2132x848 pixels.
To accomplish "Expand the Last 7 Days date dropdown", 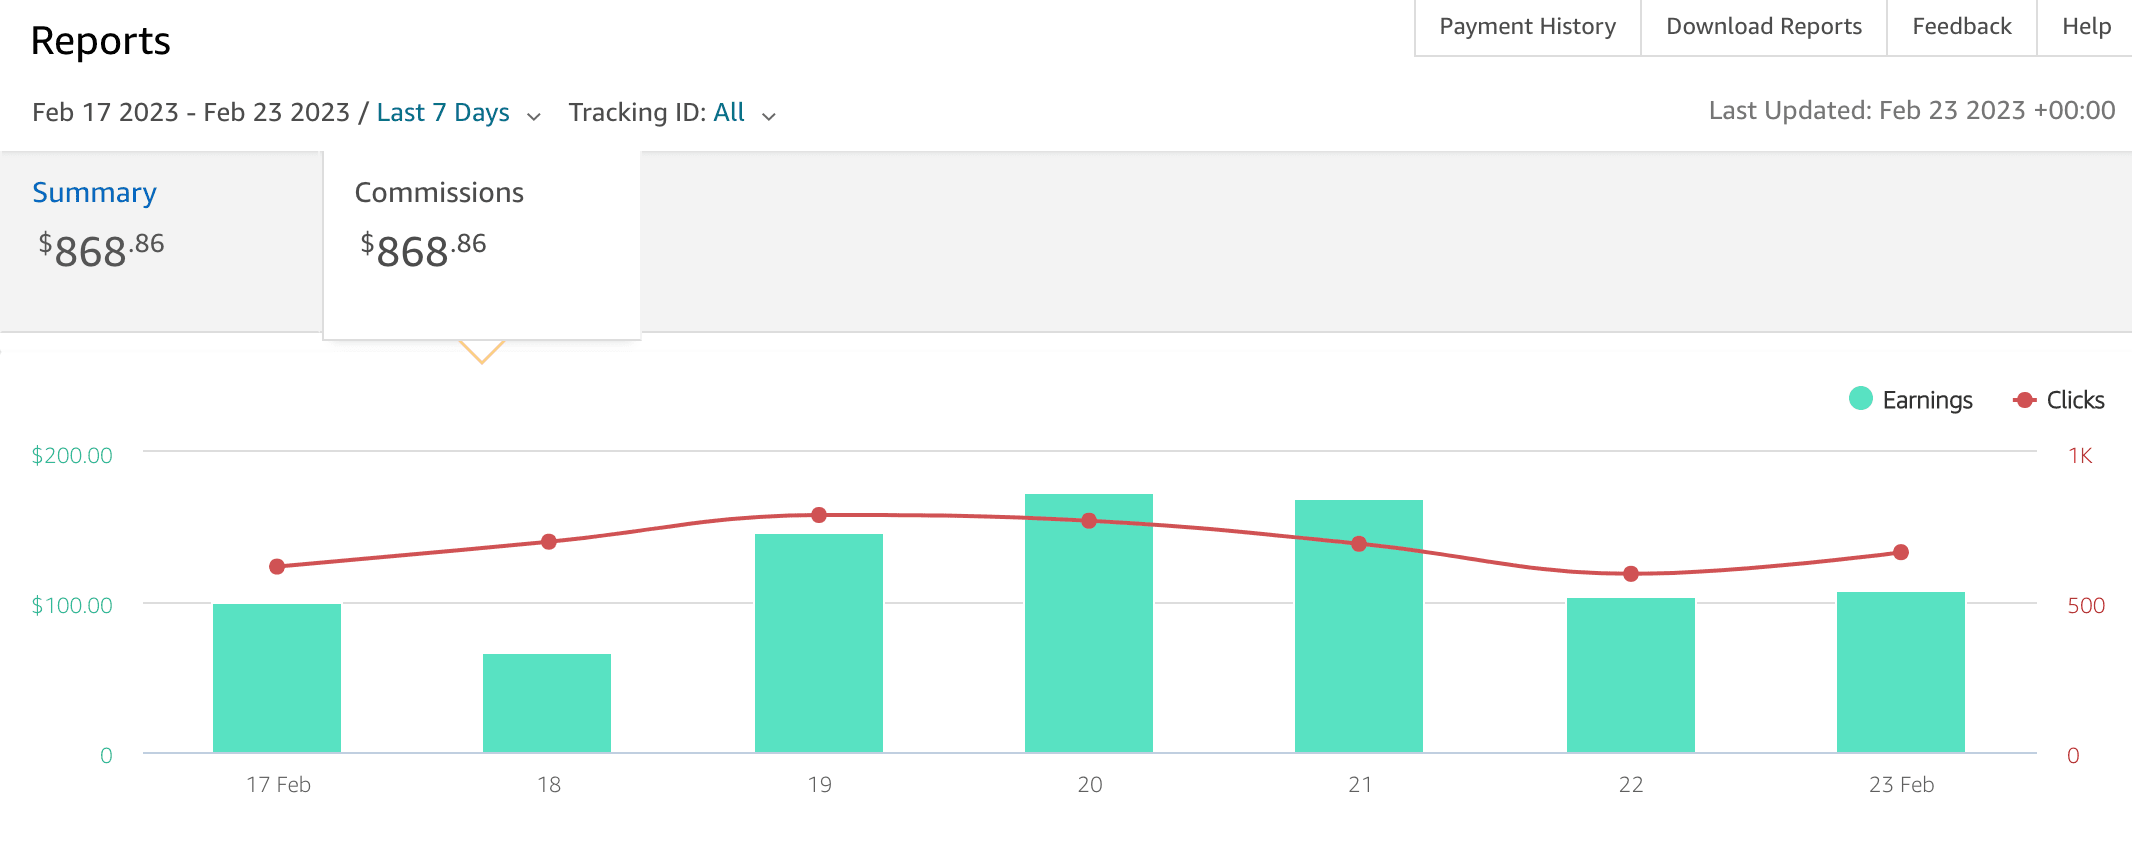I will (443, 113).
